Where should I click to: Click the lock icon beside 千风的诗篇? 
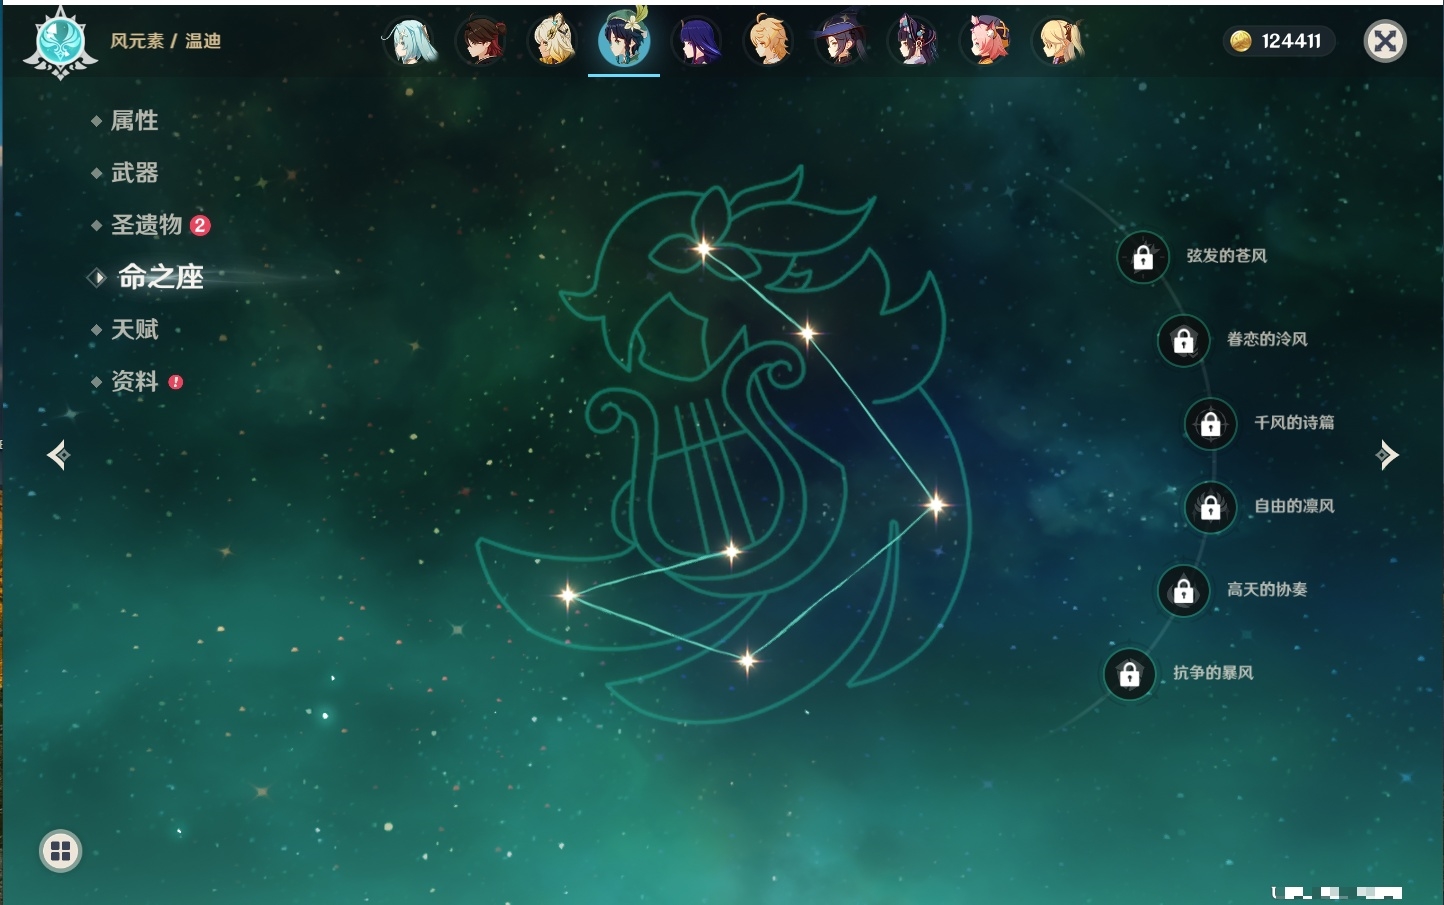pos(1211,424)
